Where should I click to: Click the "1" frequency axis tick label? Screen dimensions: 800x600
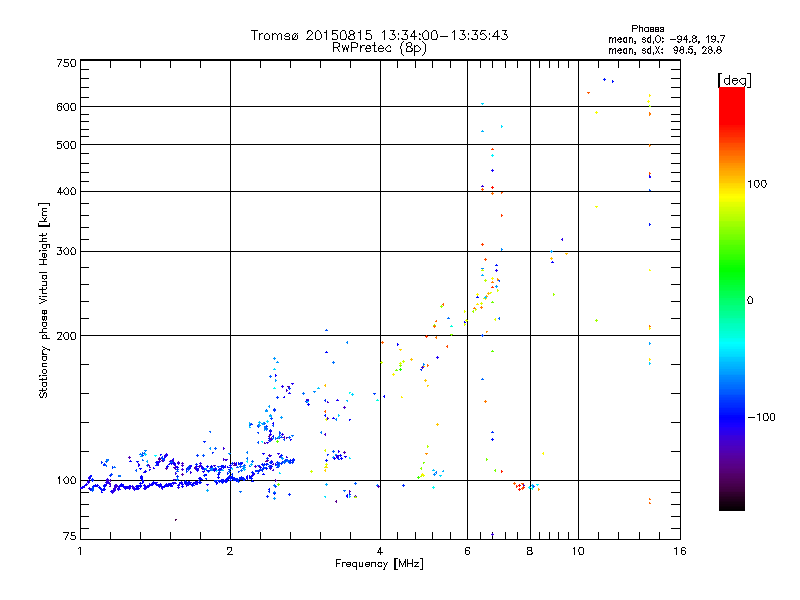[80, 551]
